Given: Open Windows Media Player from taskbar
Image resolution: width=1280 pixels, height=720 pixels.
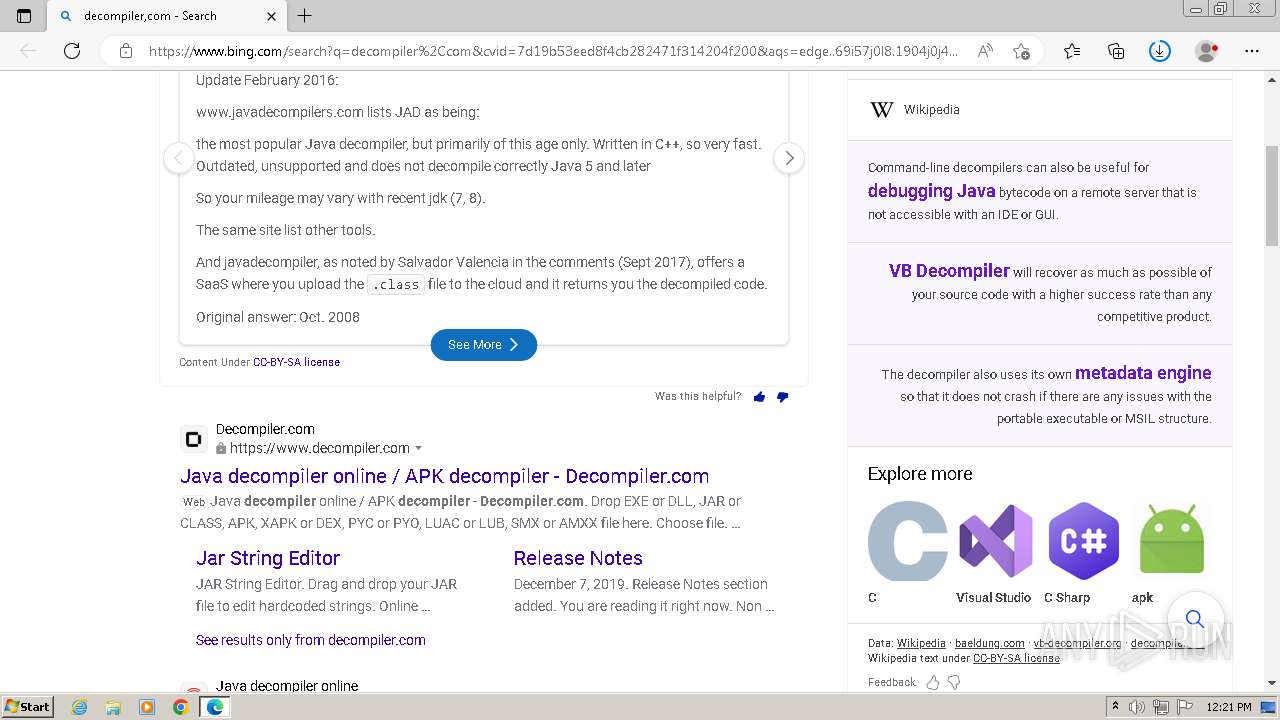Looking at the screenshot, I should (x=147, y=707).
